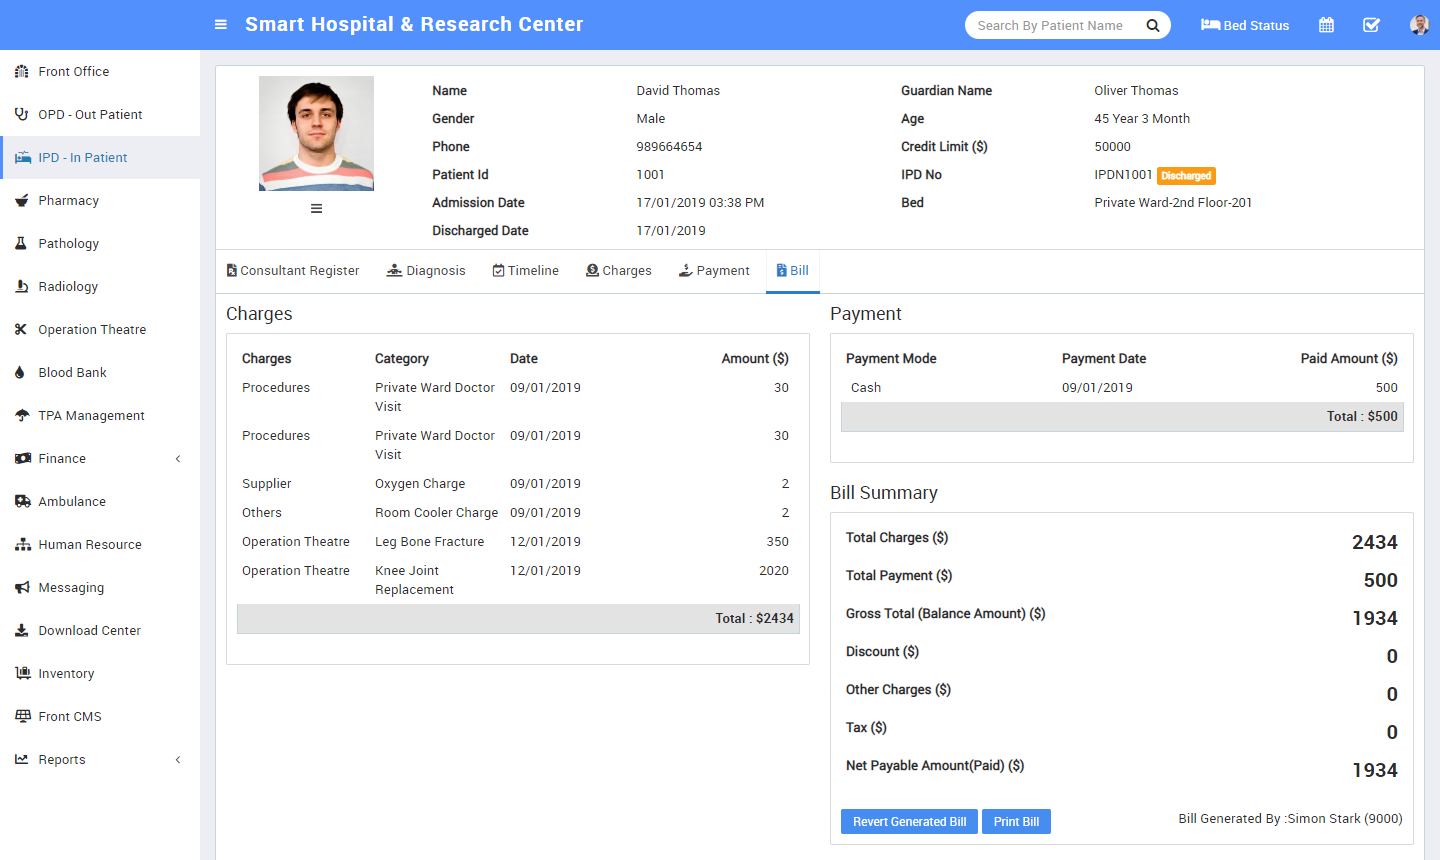Click the Human Resource sitemap icon

pyautogui.click(x=22, y=545)
